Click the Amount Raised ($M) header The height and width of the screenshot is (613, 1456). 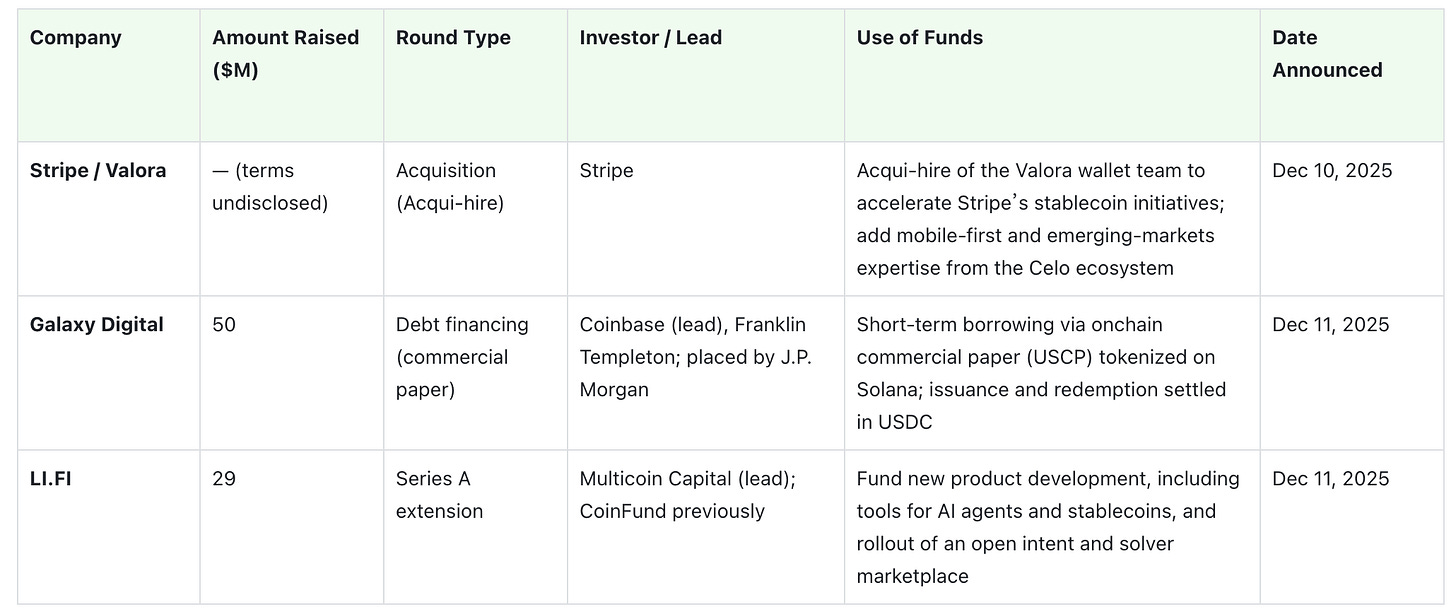pos(285,54)
